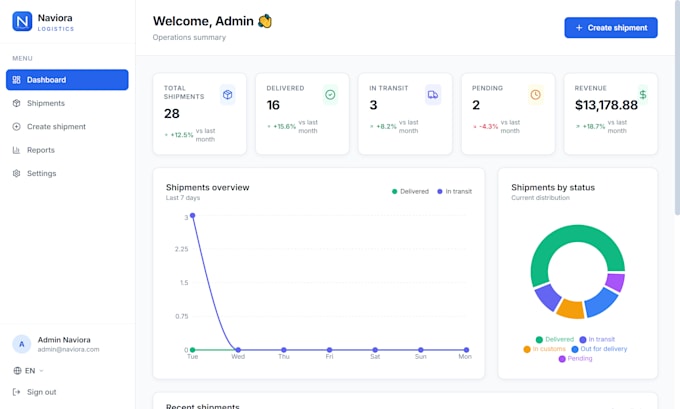Toggle Pending legend entry in status chart

(575, 359)
